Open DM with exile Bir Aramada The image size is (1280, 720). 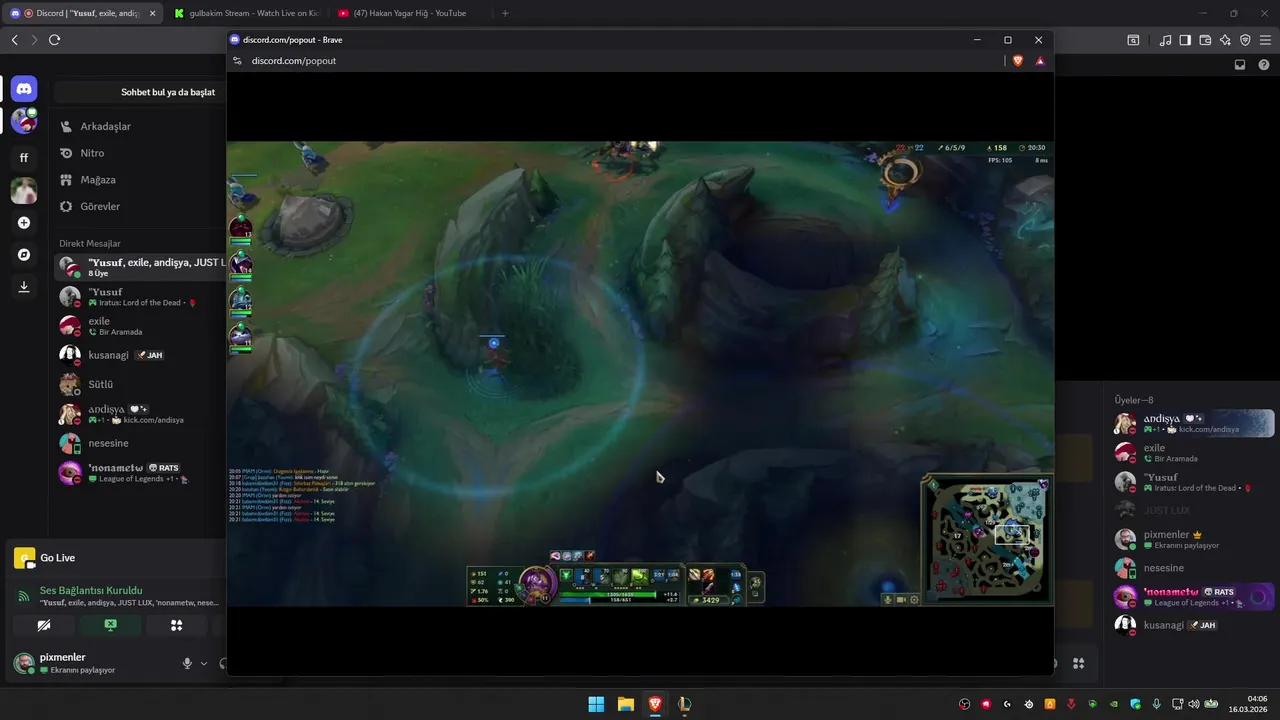tap(140, 326)
